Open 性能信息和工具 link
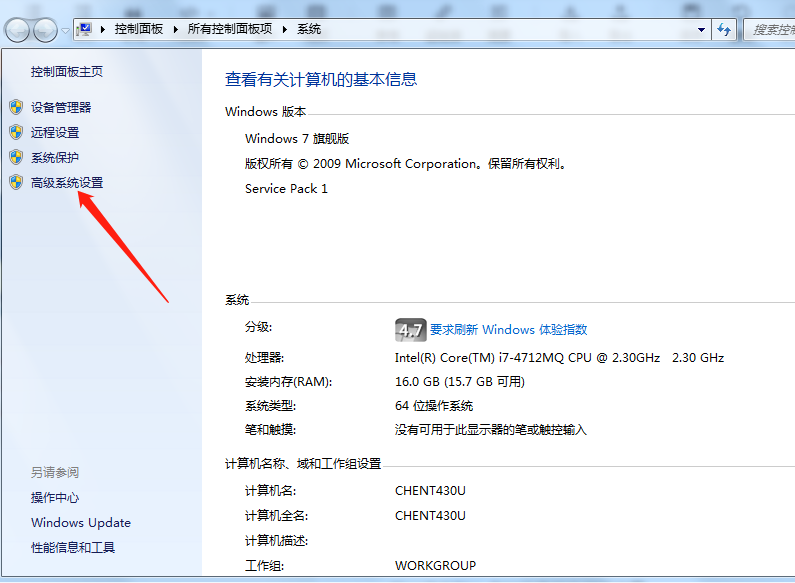This screenshot has width=795, height=583. click(73, 548)
